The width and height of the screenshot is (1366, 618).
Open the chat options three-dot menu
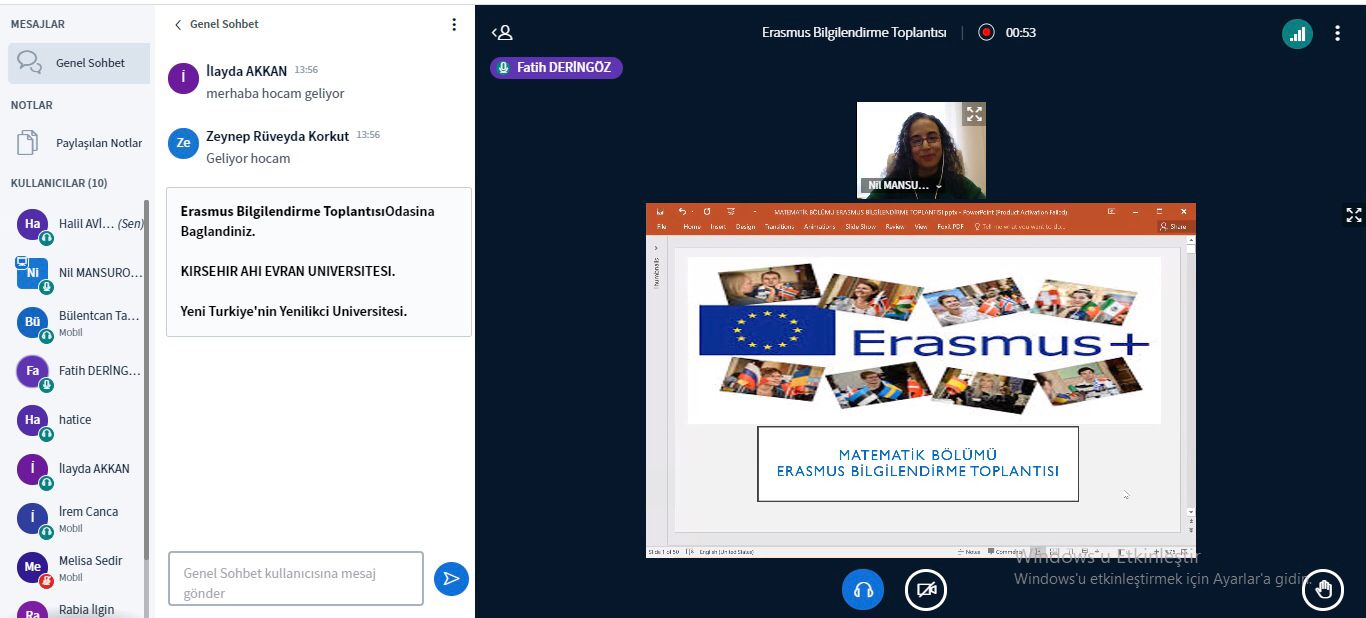[454, 24]
